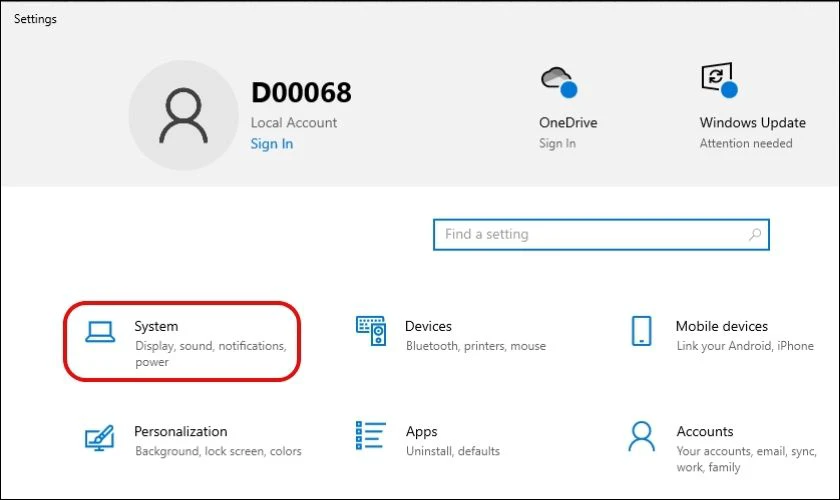Click the magnifier icon in search box
Image resolution: width=840 pixels, height=500 pixels.
tap(755, 234)
